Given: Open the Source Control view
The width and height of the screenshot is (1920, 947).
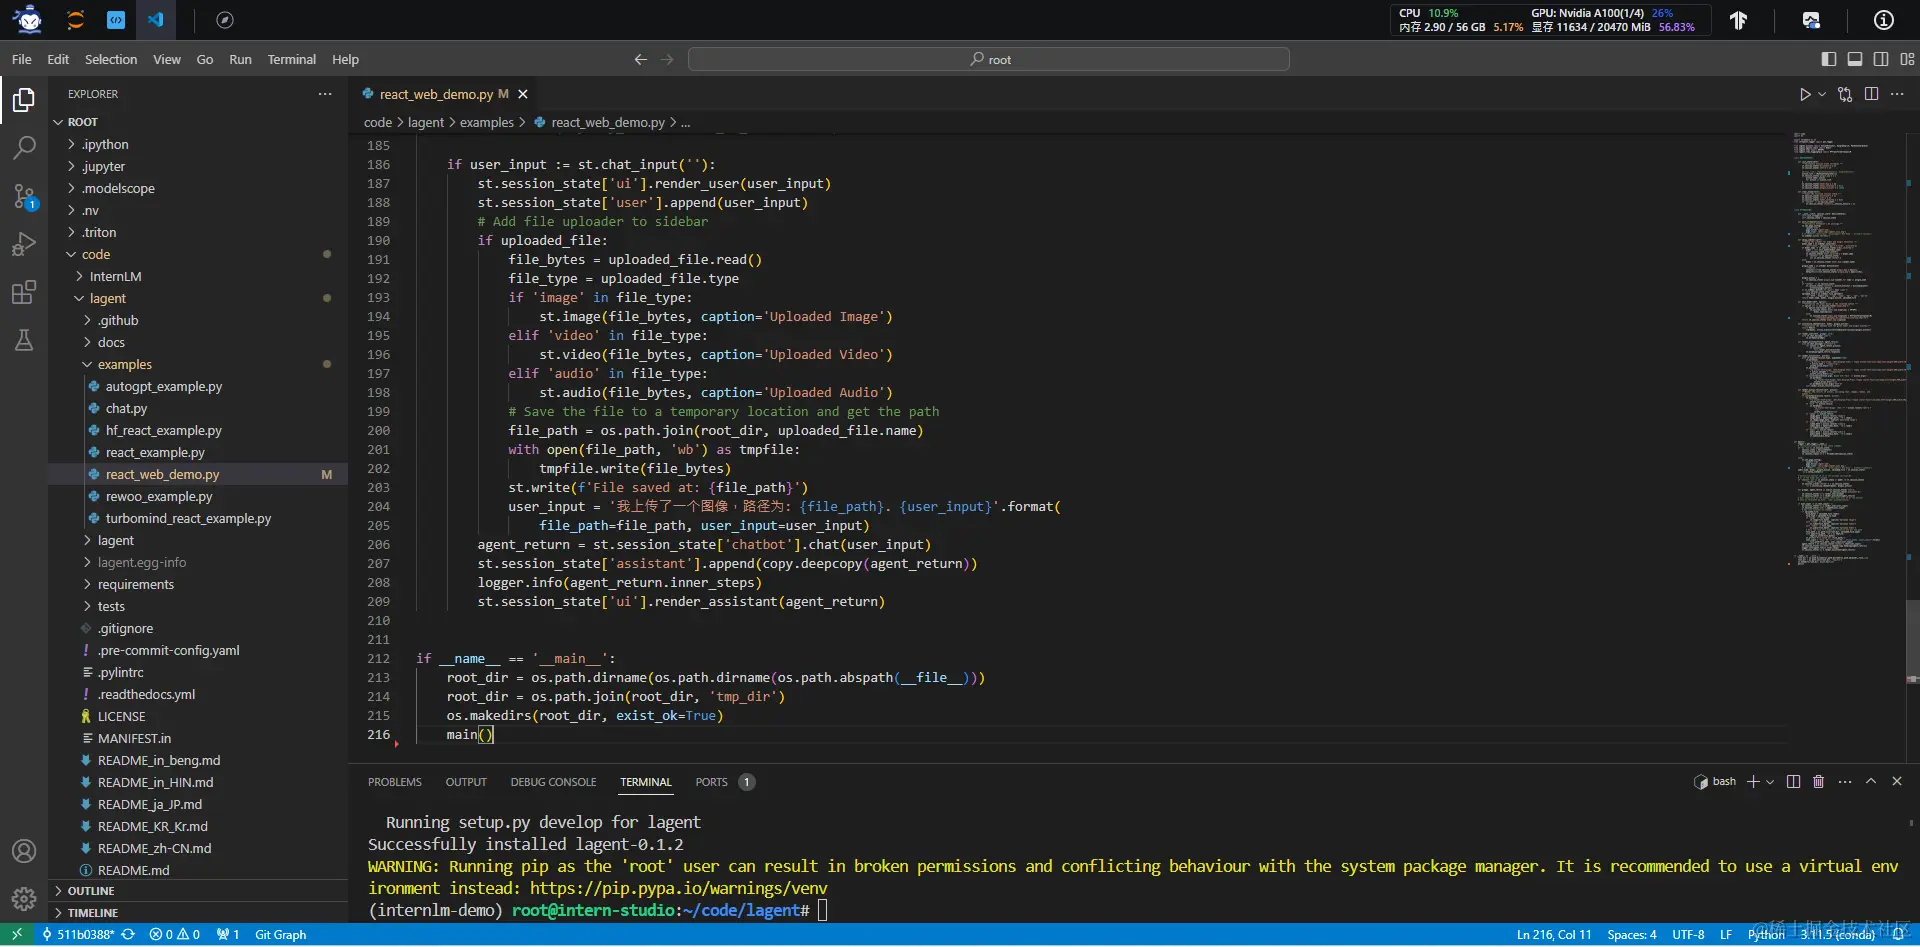Looking at the screenshot, I should click(24, 196).
